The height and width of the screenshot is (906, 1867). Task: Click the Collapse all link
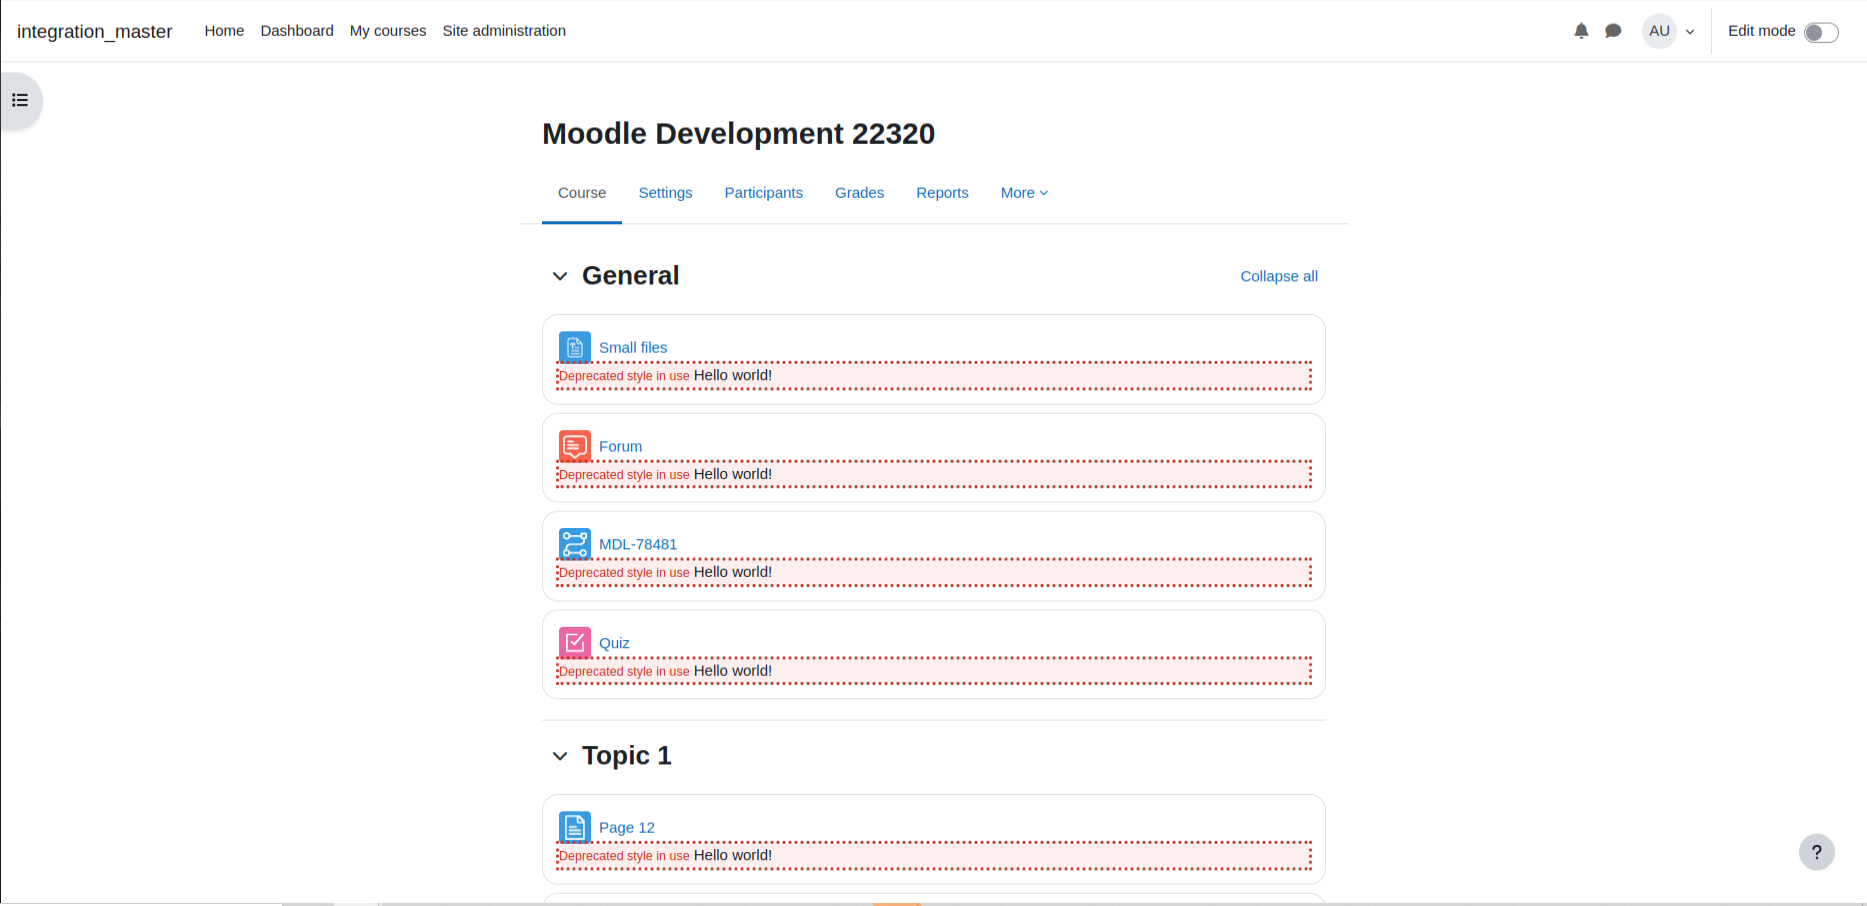pos(1279,276)
